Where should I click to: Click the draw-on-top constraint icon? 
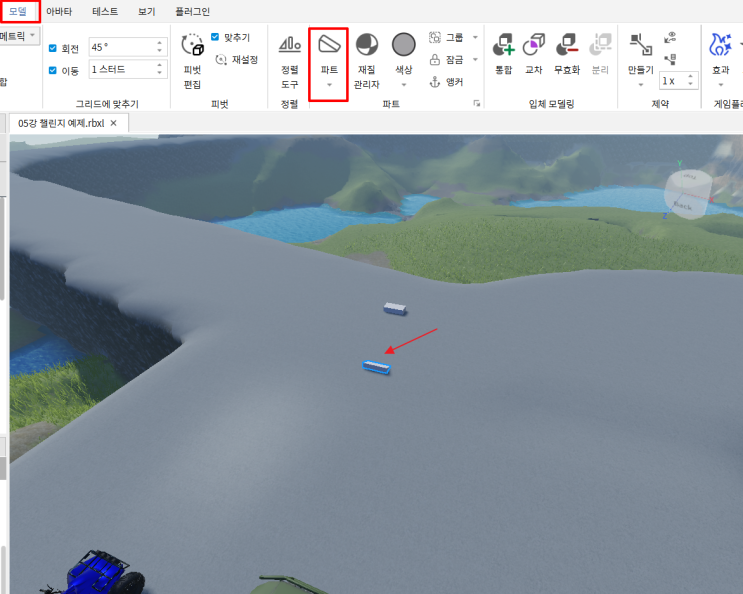click(x=670, y=59)
